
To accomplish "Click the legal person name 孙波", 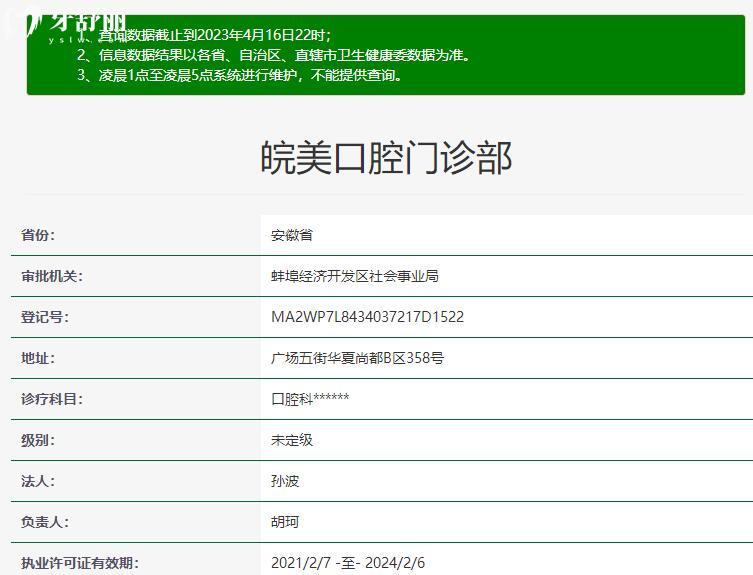I will (285, 481).
